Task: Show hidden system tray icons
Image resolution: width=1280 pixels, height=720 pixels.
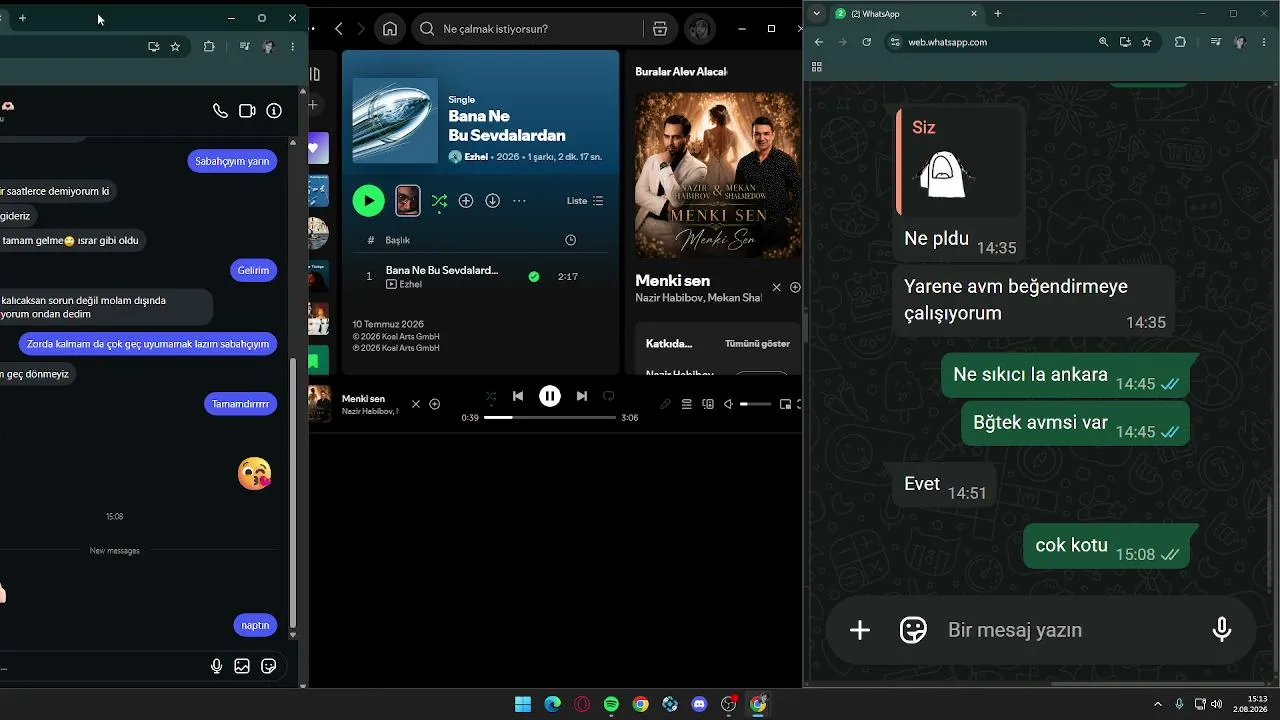Action: (1158, 704)
